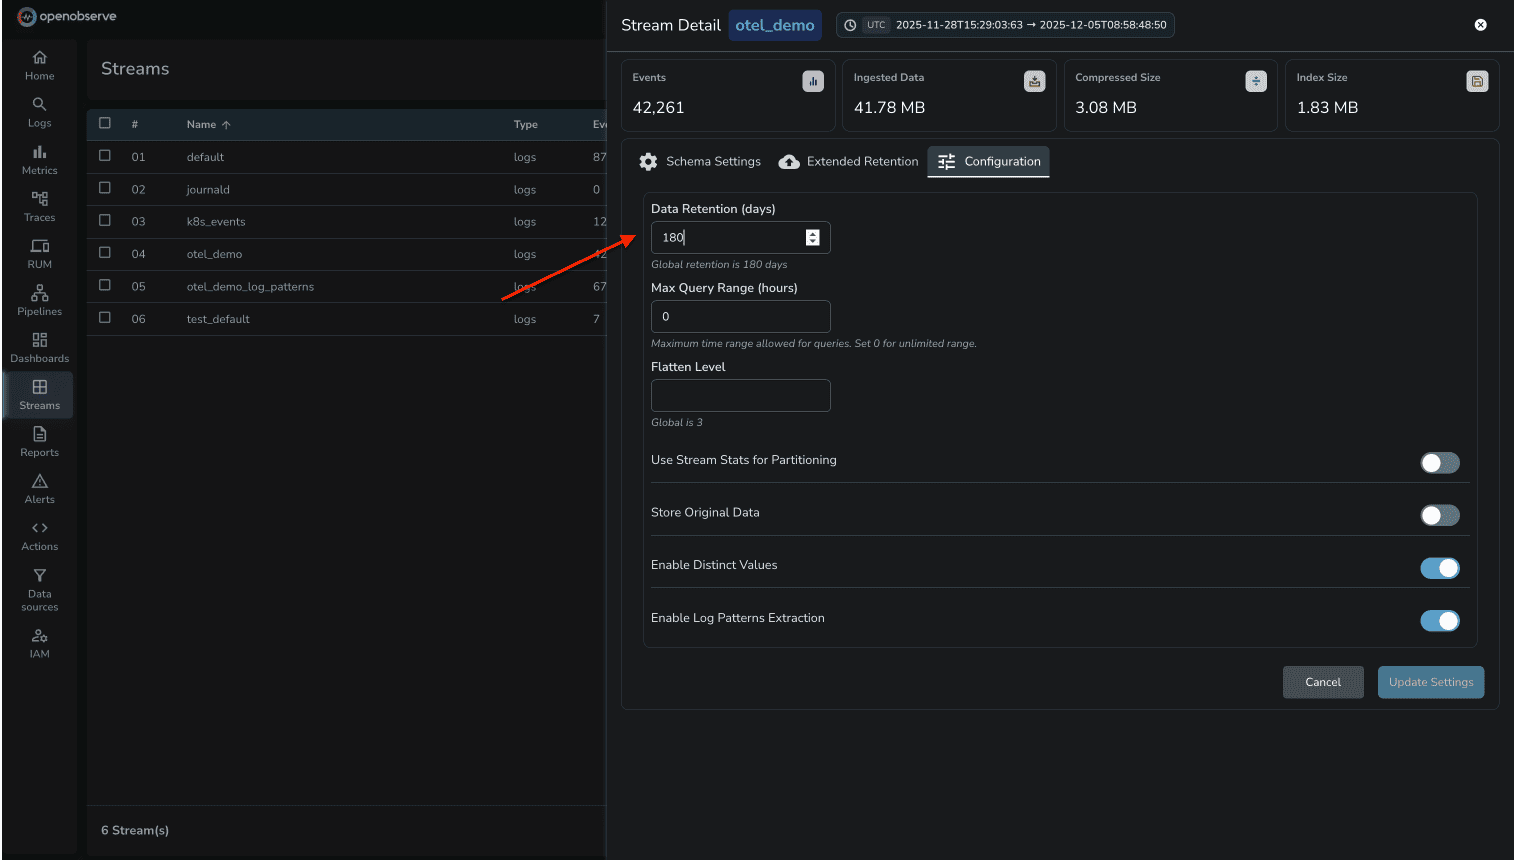The height and width of the screenshot is (860, 1514).
Task: Open the Extended Retention tab
Action: click(847, 161)
